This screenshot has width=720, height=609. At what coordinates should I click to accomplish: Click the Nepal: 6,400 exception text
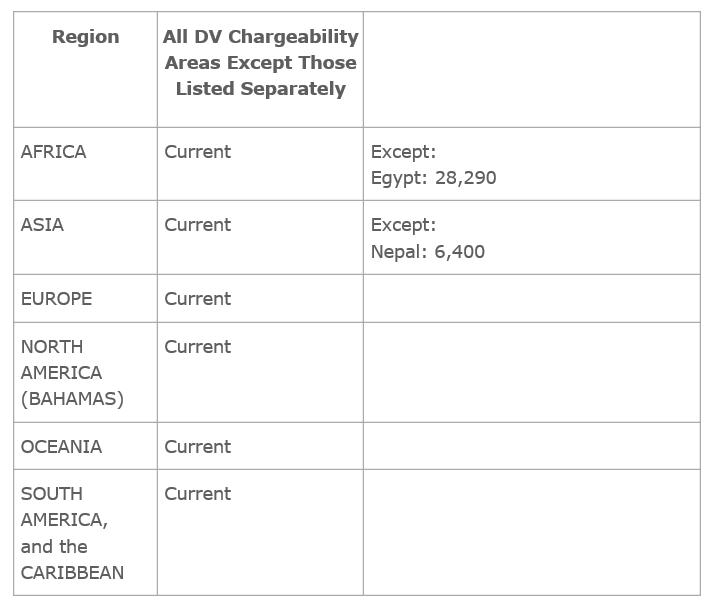(428, 252)
